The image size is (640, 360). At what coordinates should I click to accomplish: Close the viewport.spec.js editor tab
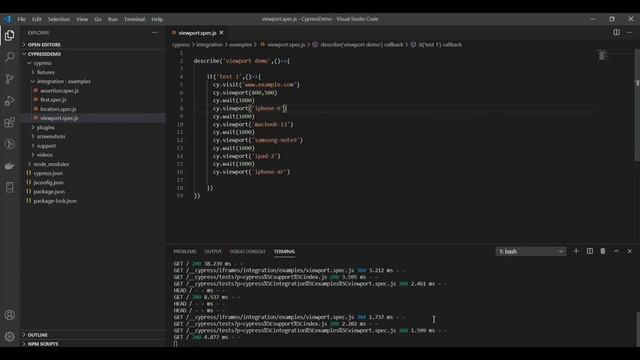pyautogui.click(x=221, y=33)
